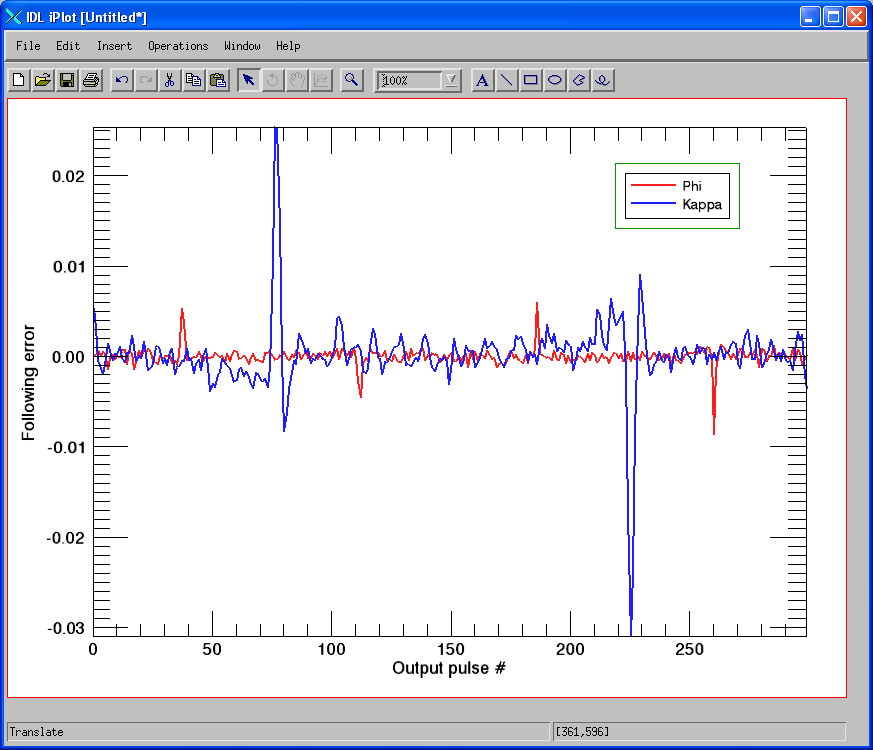Cut selection with the scissors icon
The width and height of the screenshot is (873, 750).
click(x=169, y=80)
